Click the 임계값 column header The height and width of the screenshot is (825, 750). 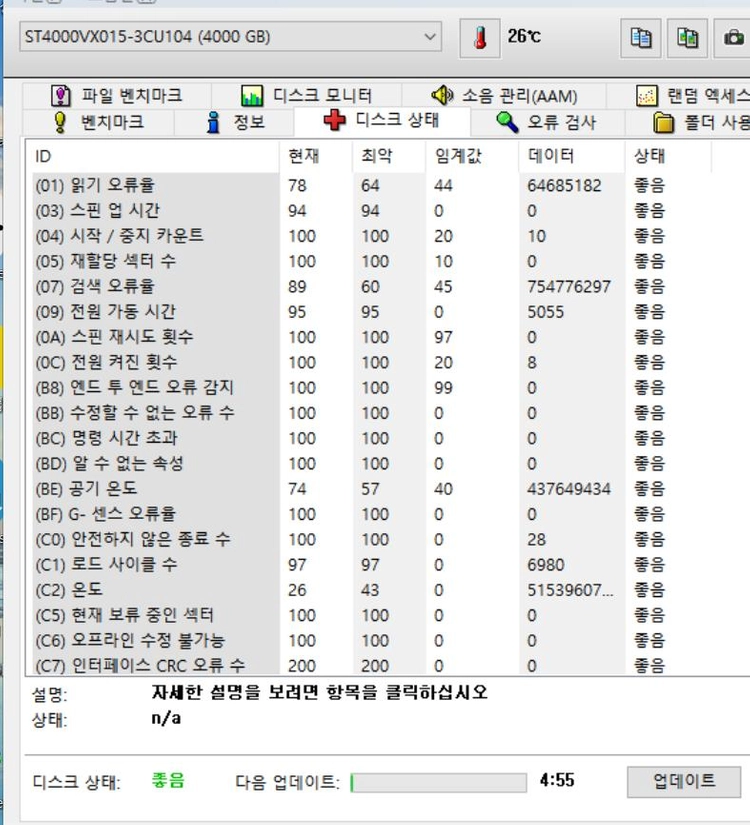472,156
